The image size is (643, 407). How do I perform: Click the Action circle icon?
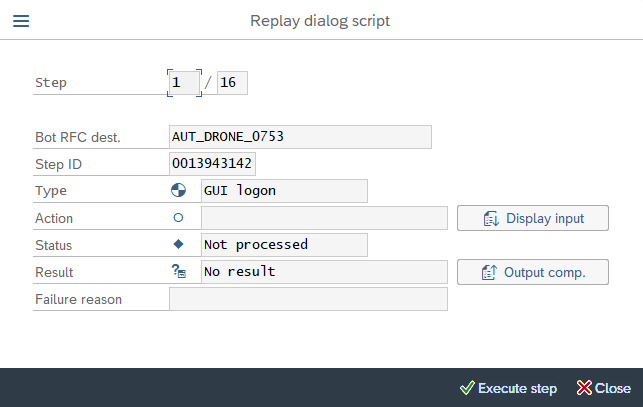178,217
